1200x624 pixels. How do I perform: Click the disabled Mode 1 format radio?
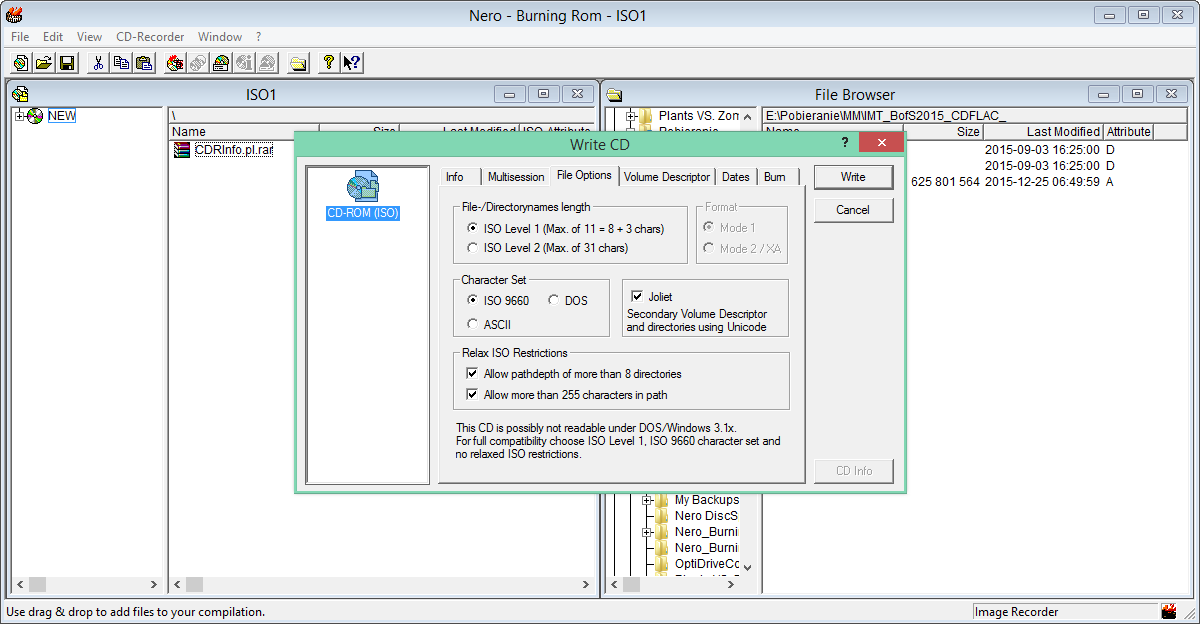coord(709,228)
